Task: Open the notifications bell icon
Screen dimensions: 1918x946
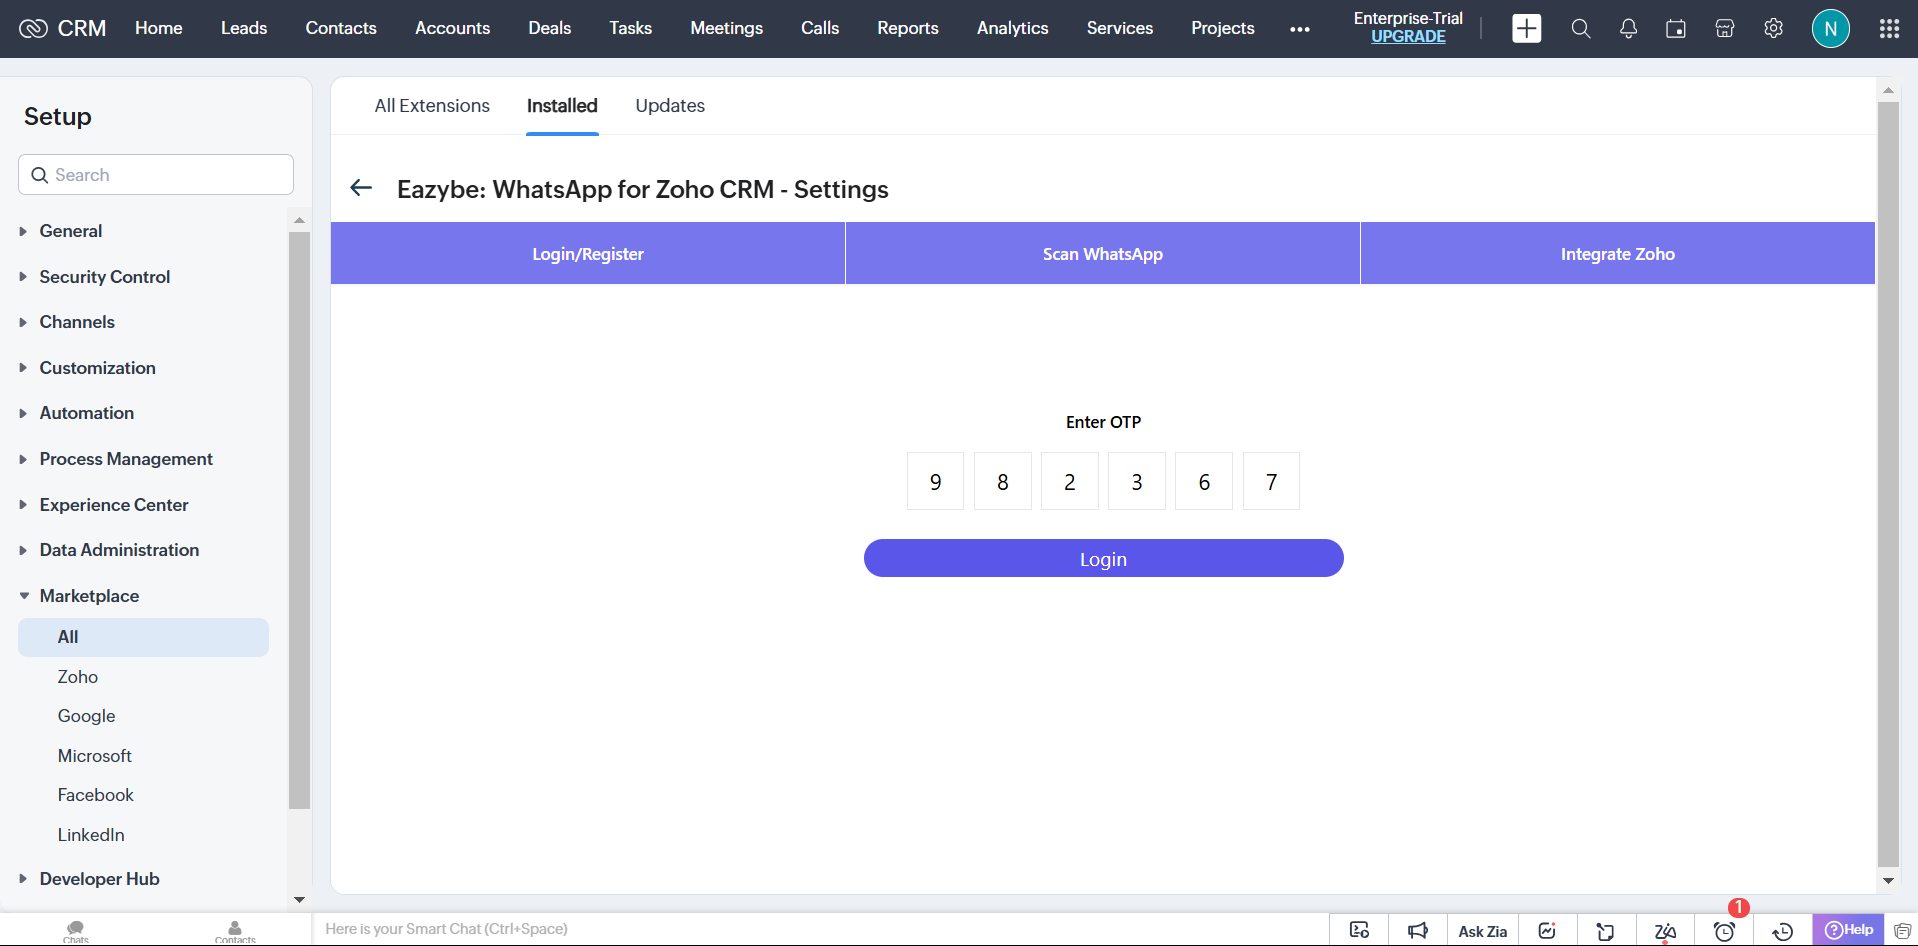Action: (1628, 29)
